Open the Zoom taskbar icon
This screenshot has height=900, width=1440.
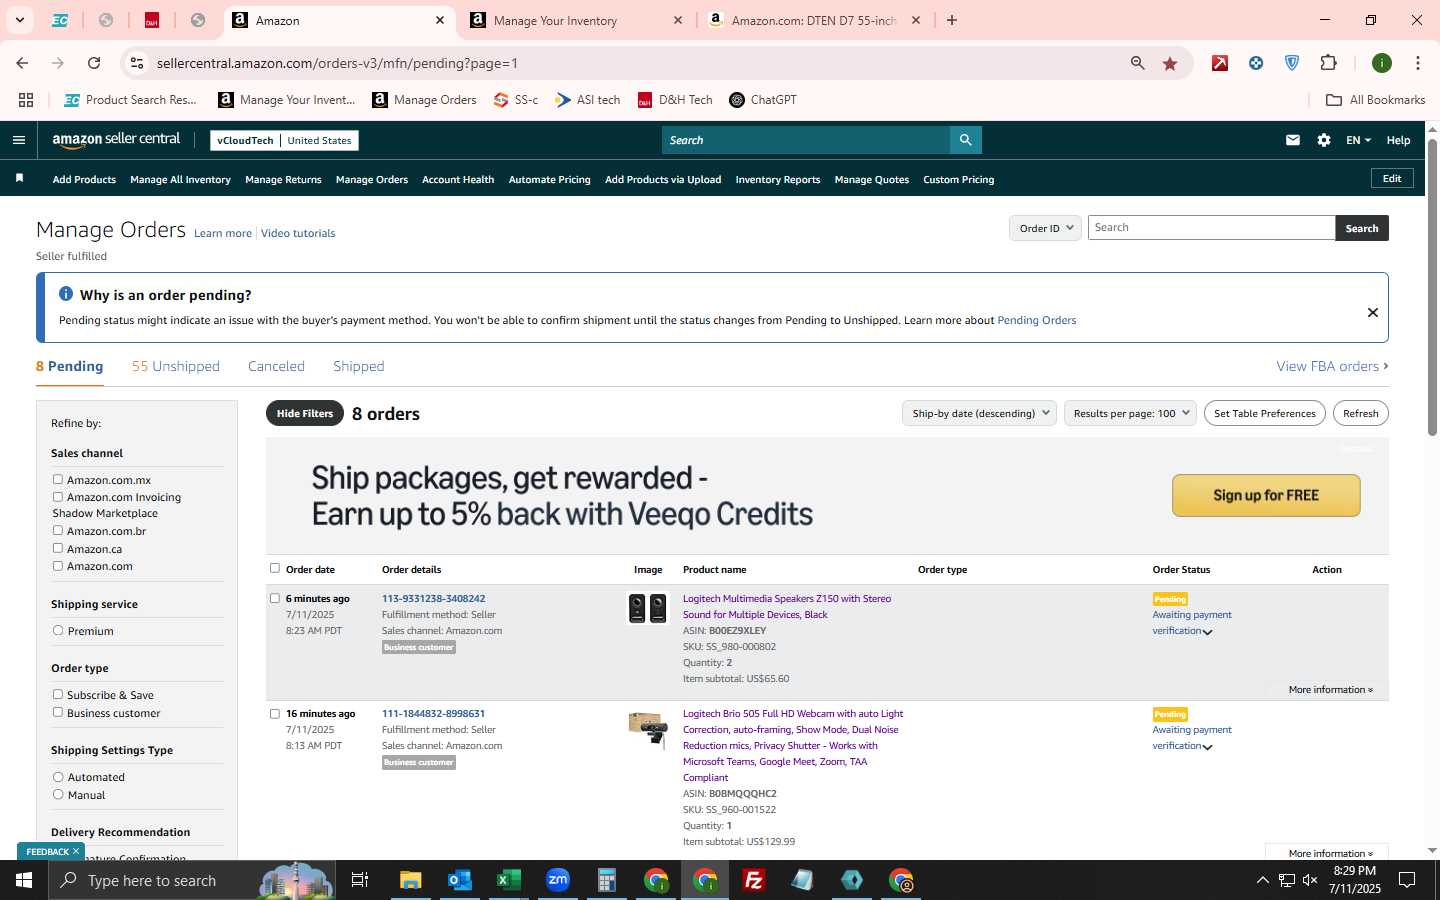tap(558, 880)
